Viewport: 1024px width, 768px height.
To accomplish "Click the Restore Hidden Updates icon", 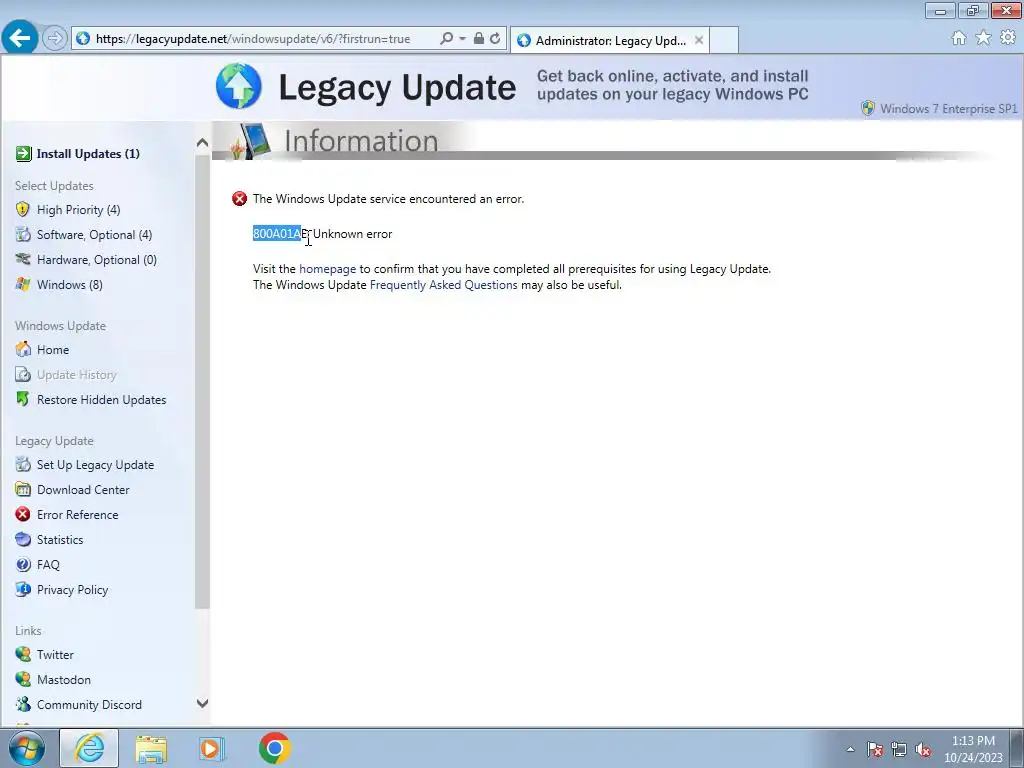I will tap(23, 399).
